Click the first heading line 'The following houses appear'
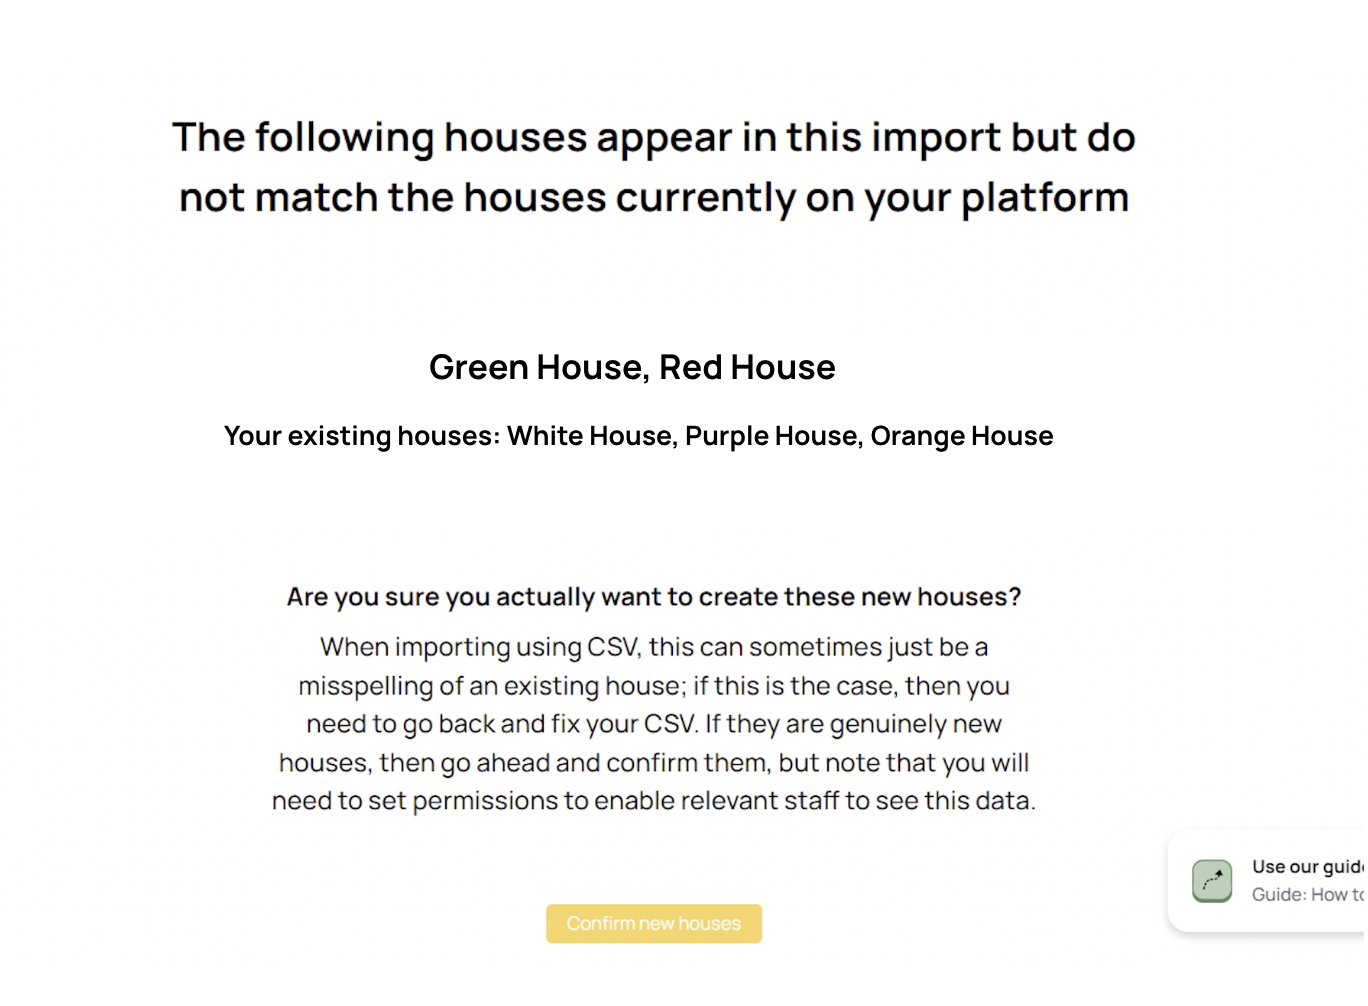This screenshot has width=1368, height=1006. coord(654,137)
